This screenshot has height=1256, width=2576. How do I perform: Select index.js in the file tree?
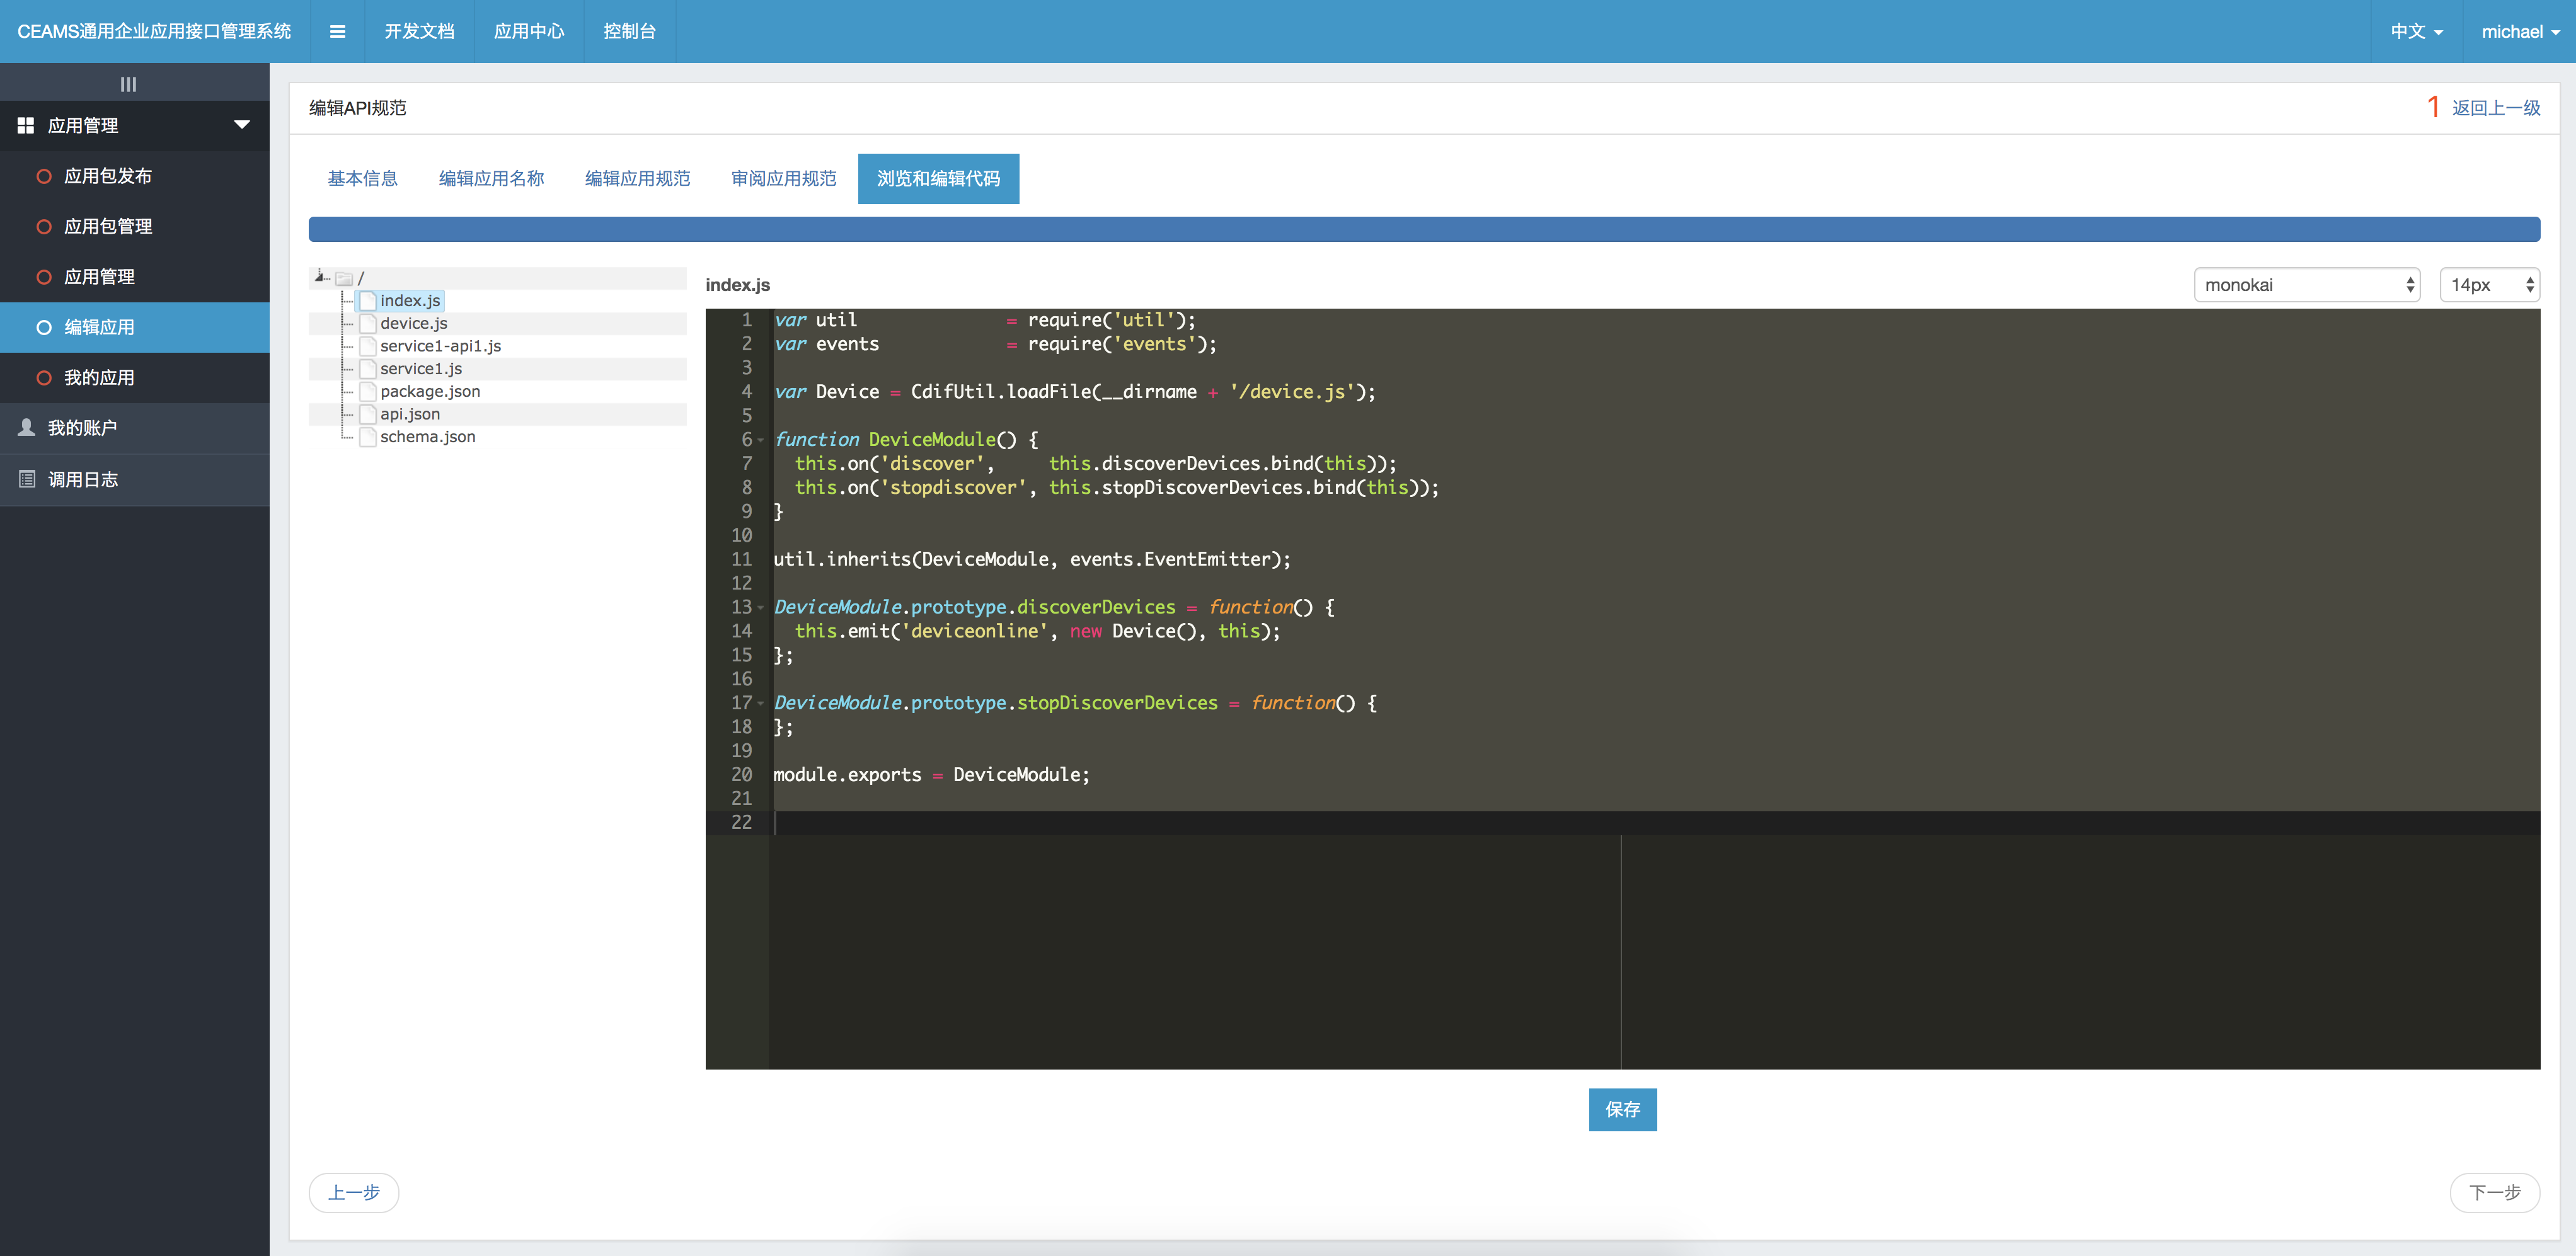coord(410,301)
